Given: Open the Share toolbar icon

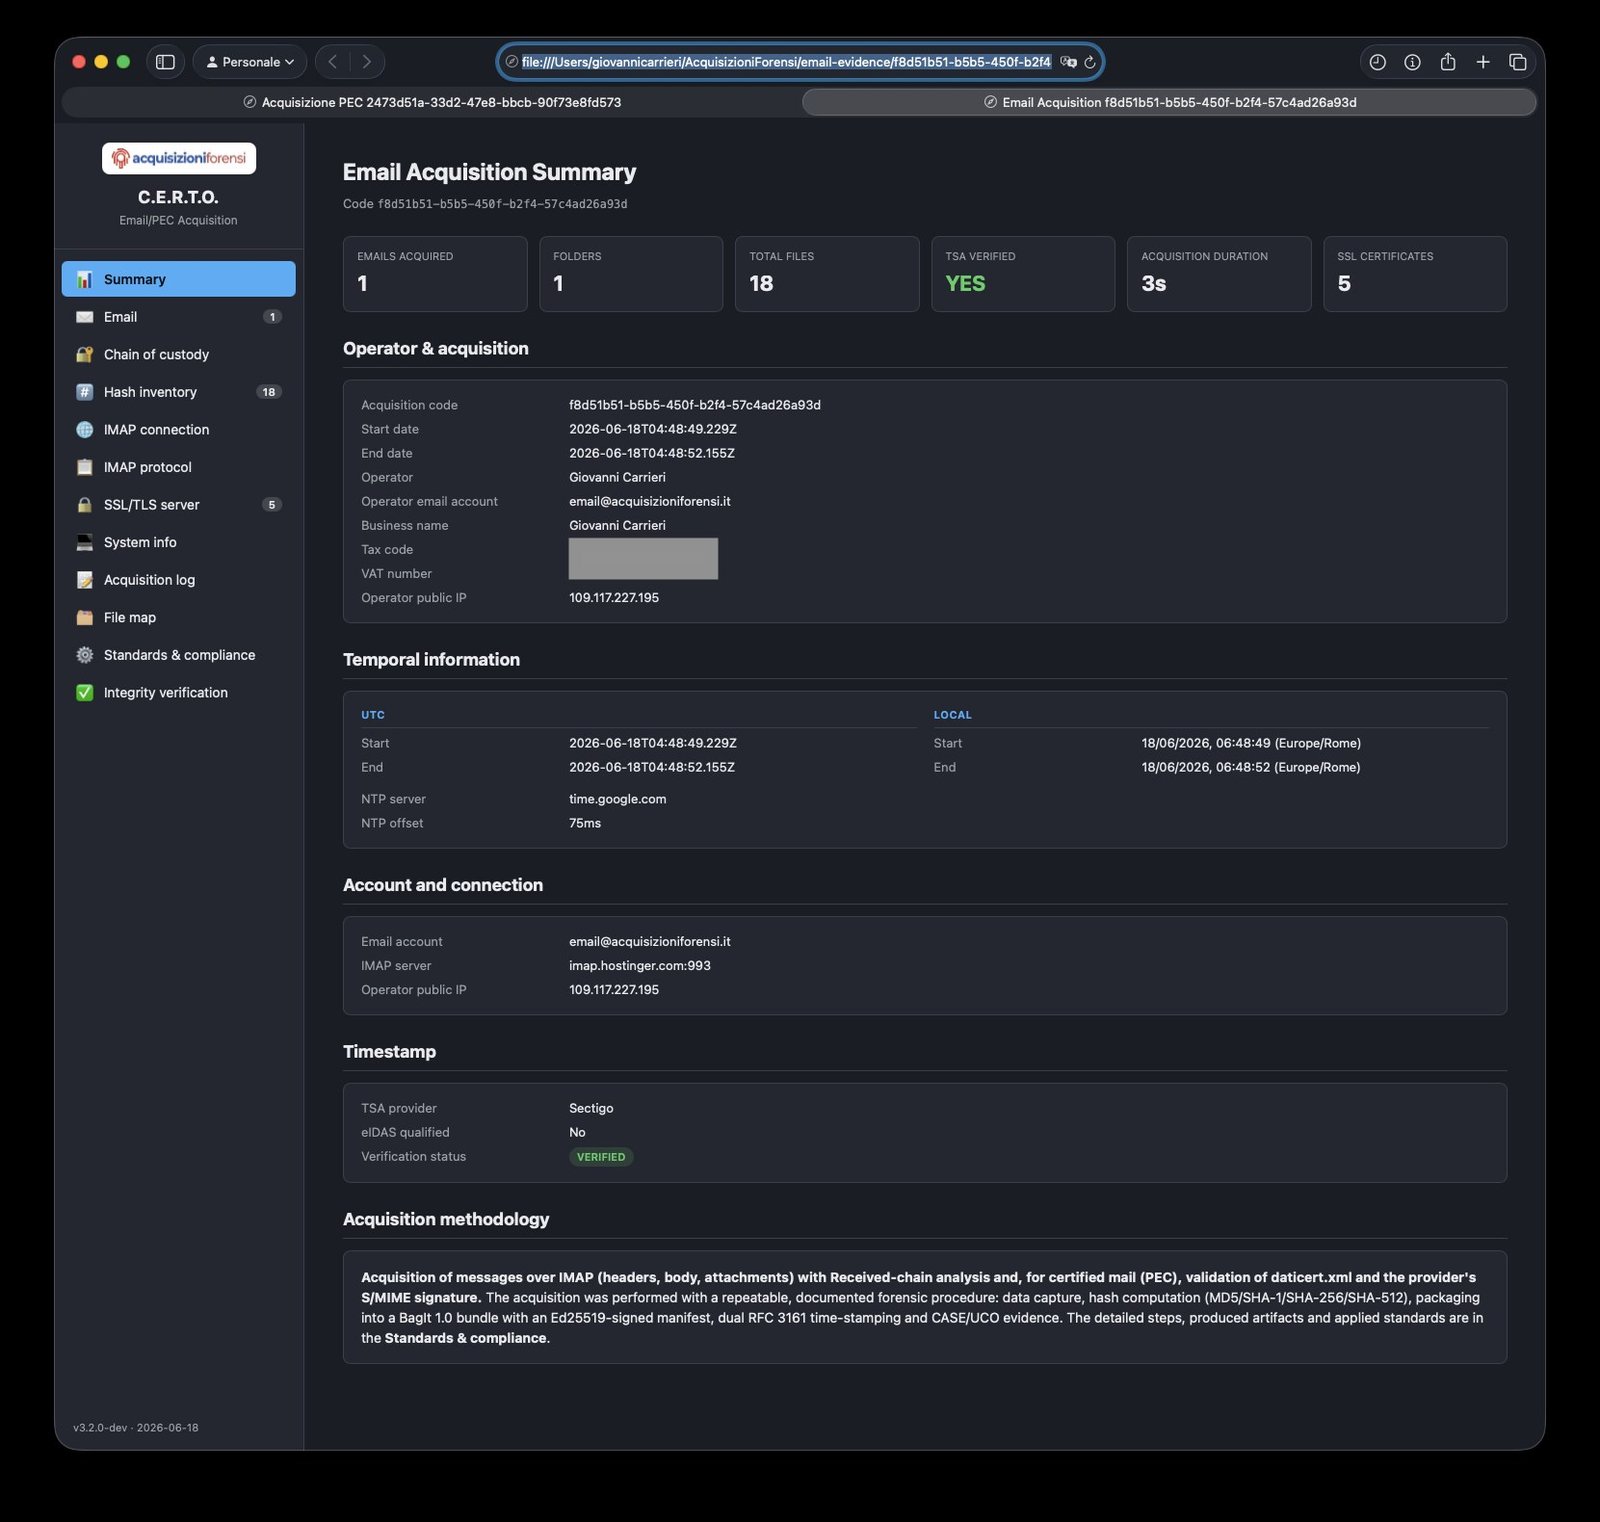Looking at the screenshot, I should (x=1447, y=62).
